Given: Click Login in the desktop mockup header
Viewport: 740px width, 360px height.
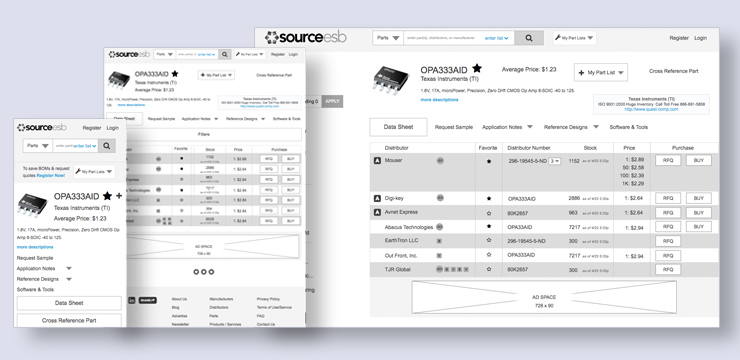Looking at the screenshot, I should 700,38.
